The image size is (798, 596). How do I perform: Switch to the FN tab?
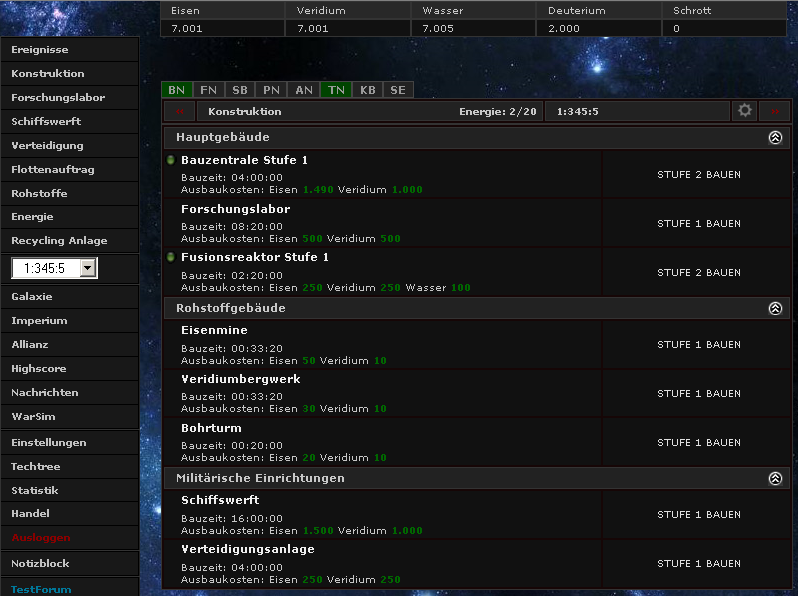208,90
